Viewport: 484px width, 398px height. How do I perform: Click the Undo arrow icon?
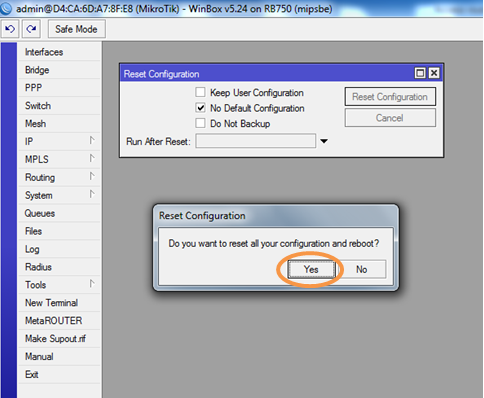[10, 29]
